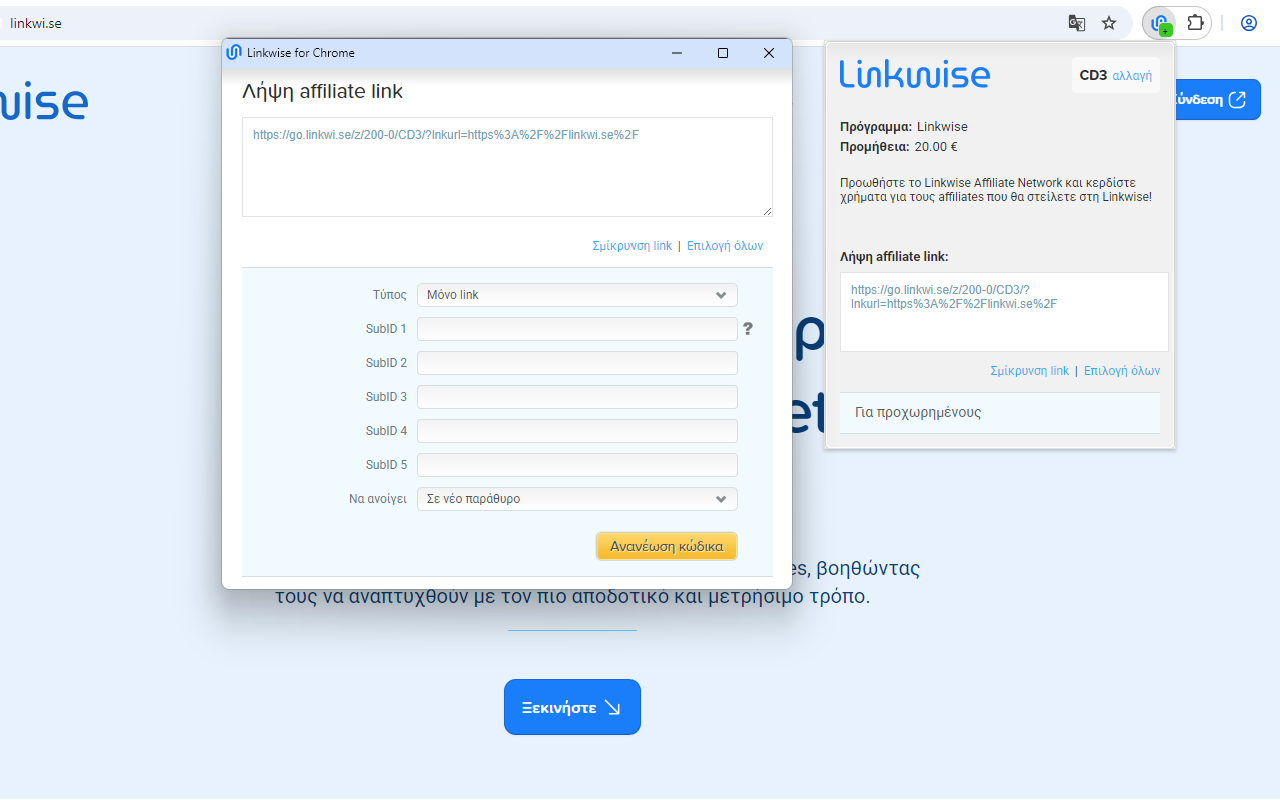Click the αλλαγή link next to CD3
The height and width of the screenshot is (800, 1280).
1132,76
